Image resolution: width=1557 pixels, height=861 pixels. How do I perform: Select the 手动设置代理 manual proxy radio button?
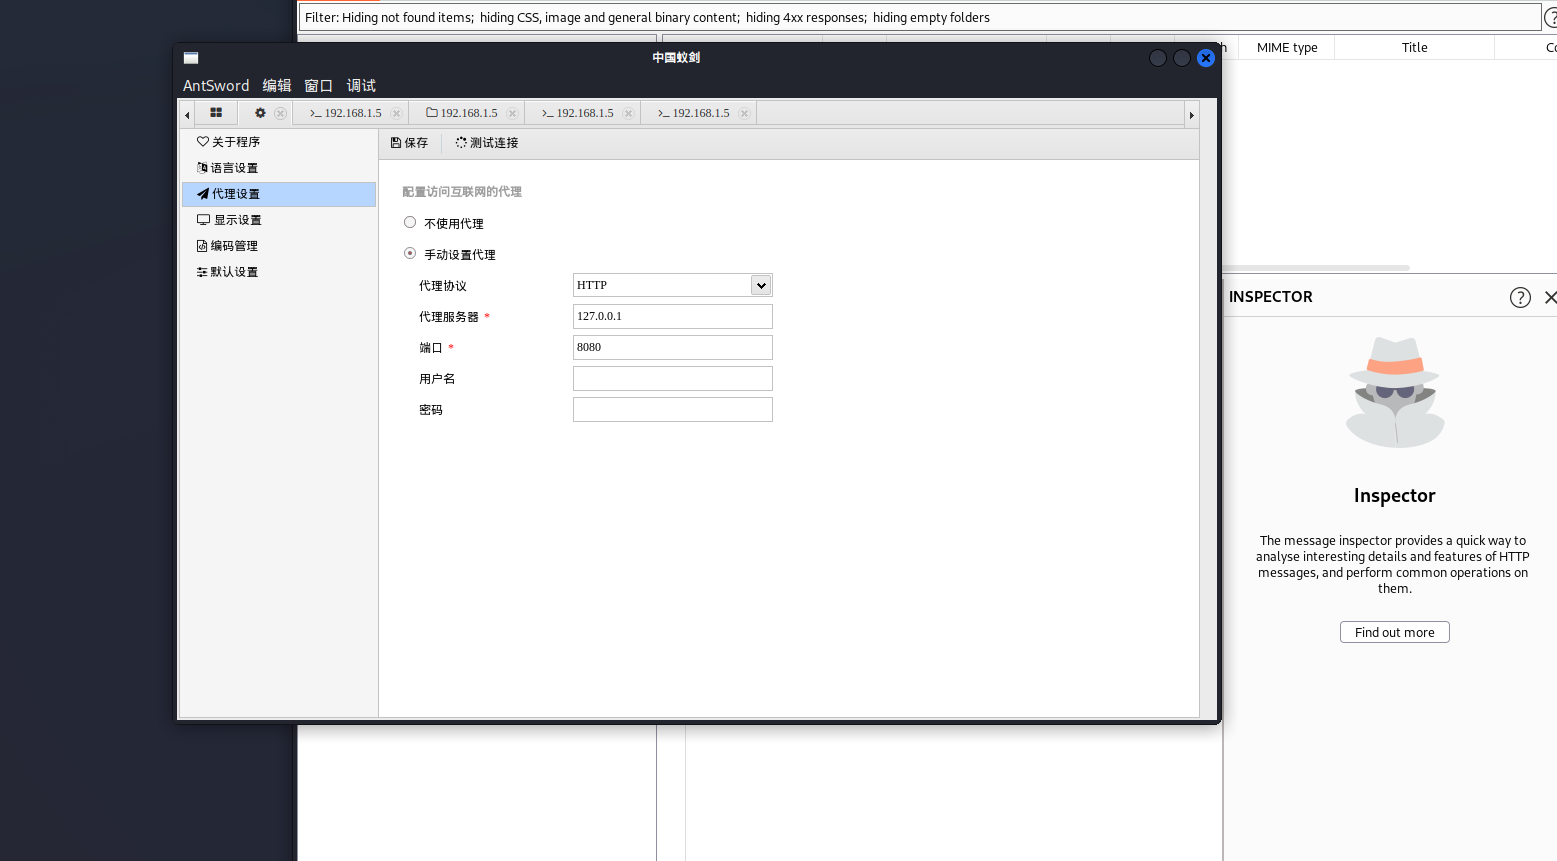pyautogui.click(x=410, y=253)
